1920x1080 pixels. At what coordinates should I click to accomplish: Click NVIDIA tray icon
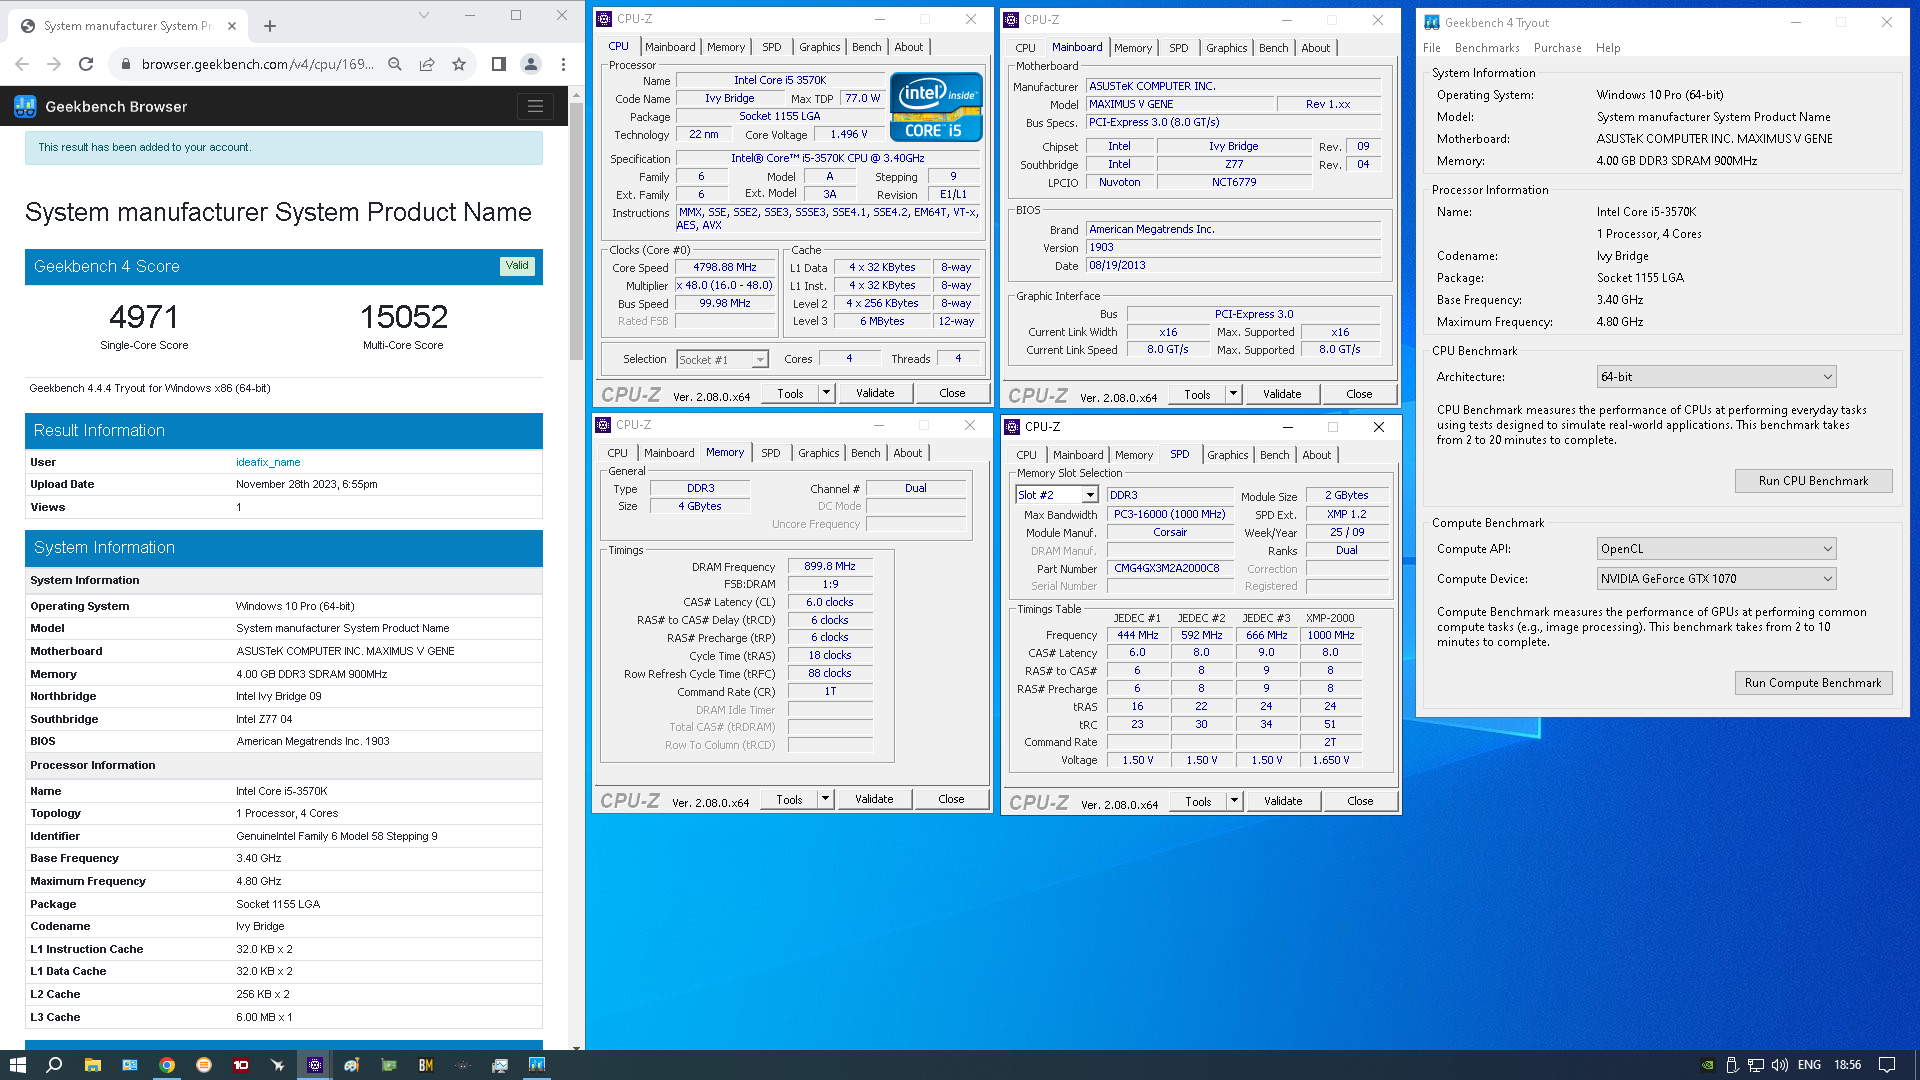[x=1708, y=1065]
